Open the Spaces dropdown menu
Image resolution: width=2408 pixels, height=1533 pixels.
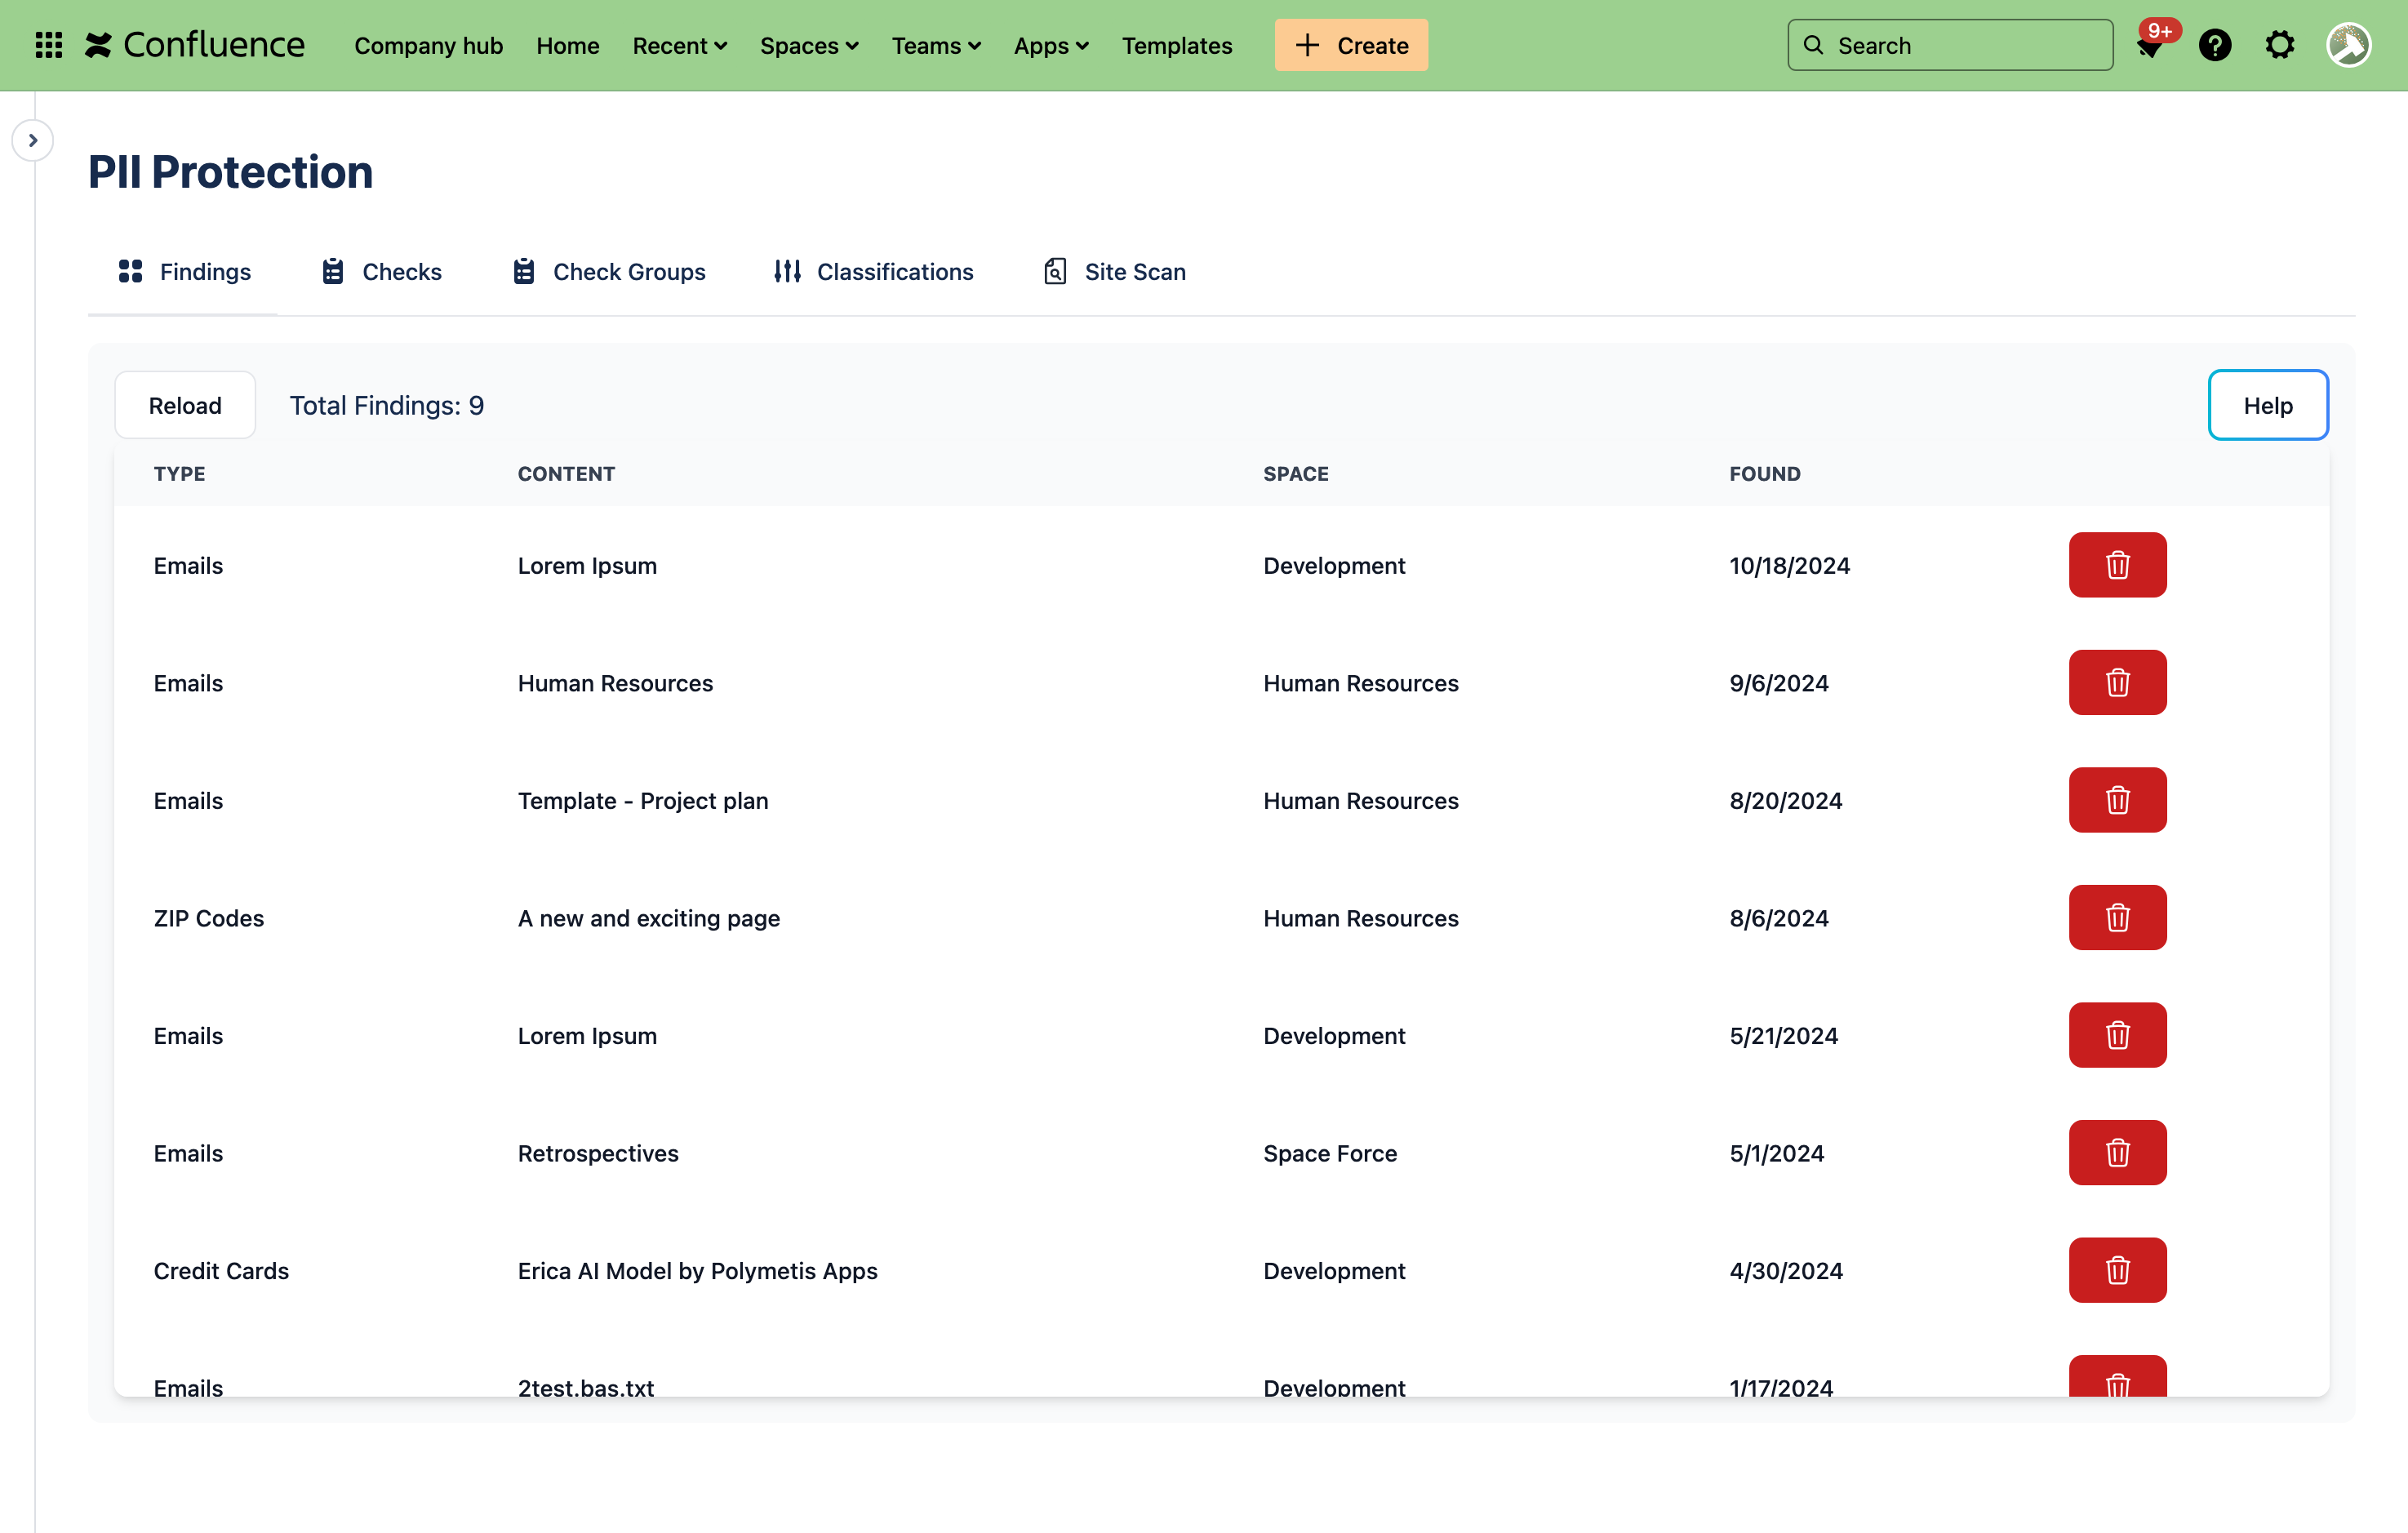point(808,45)
